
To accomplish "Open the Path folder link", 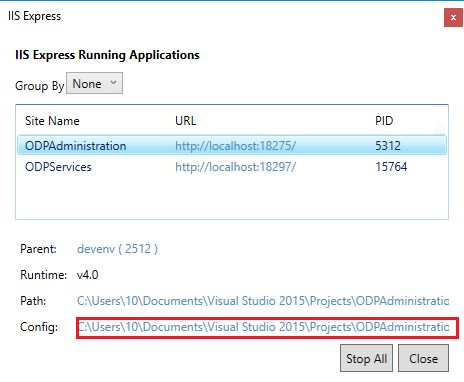I will [263, 301].
